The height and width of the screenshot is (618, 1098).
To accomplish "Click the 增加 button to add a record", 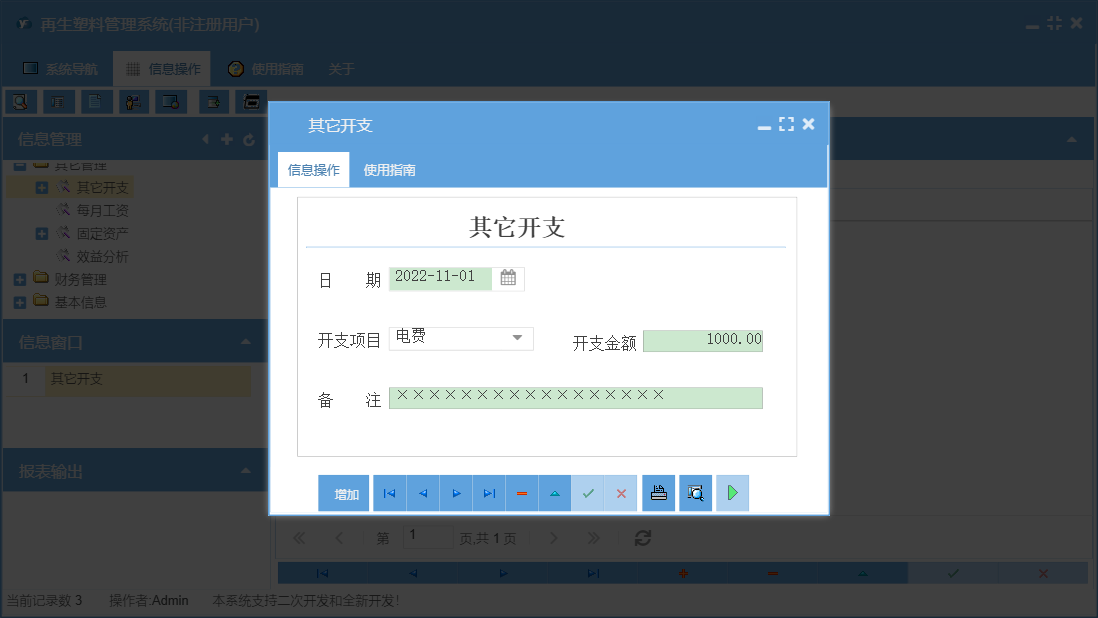I will 343,492.
